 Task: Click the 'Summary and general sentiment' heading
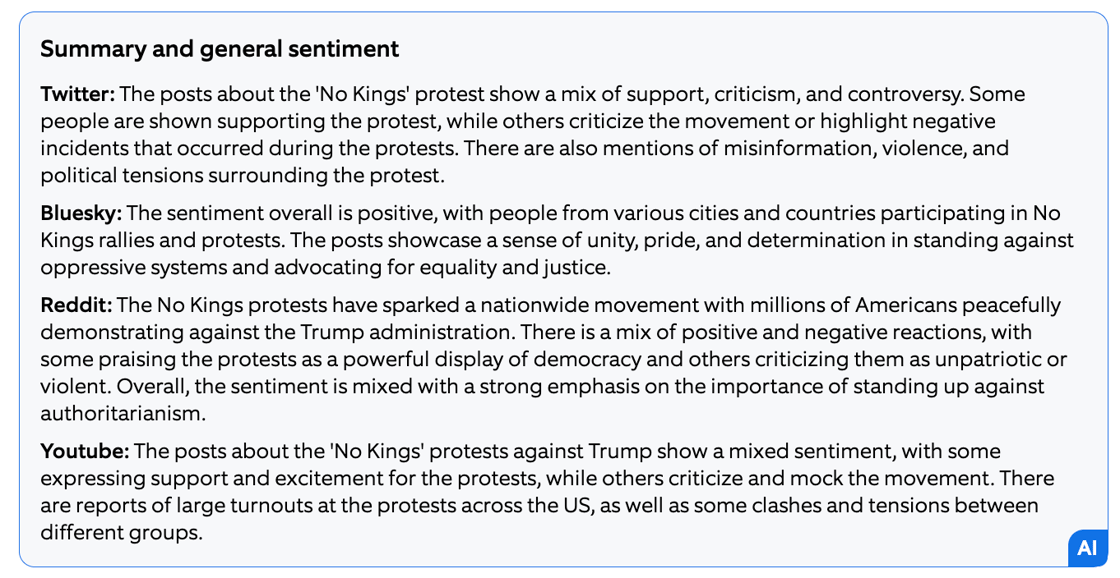click(219, 49)
